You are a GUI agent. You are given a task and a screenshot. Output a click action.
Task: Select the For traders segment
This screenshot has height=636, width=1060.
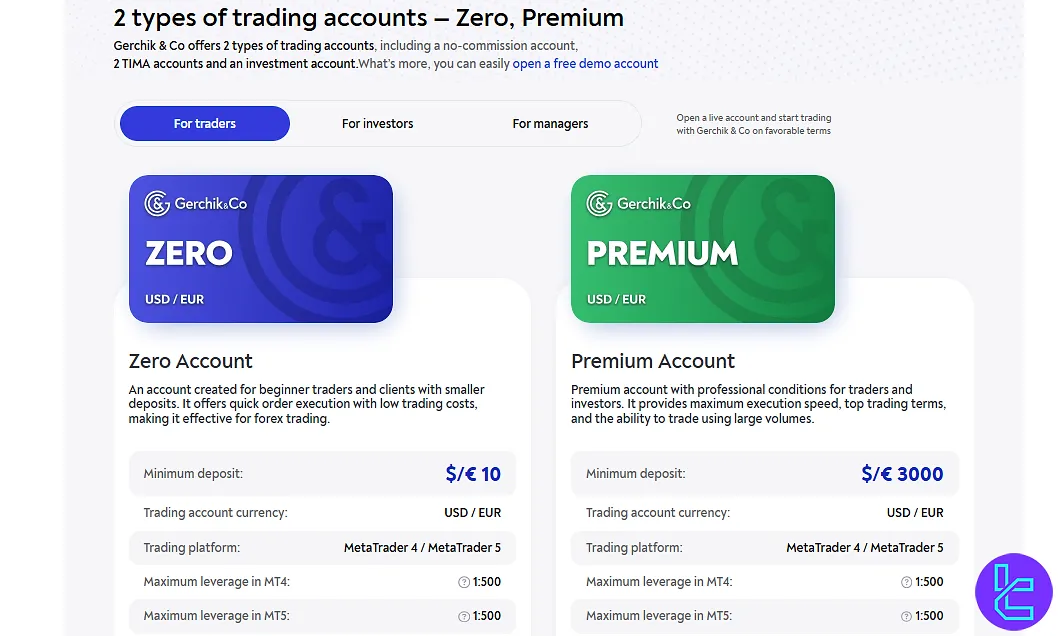(204, 123)
